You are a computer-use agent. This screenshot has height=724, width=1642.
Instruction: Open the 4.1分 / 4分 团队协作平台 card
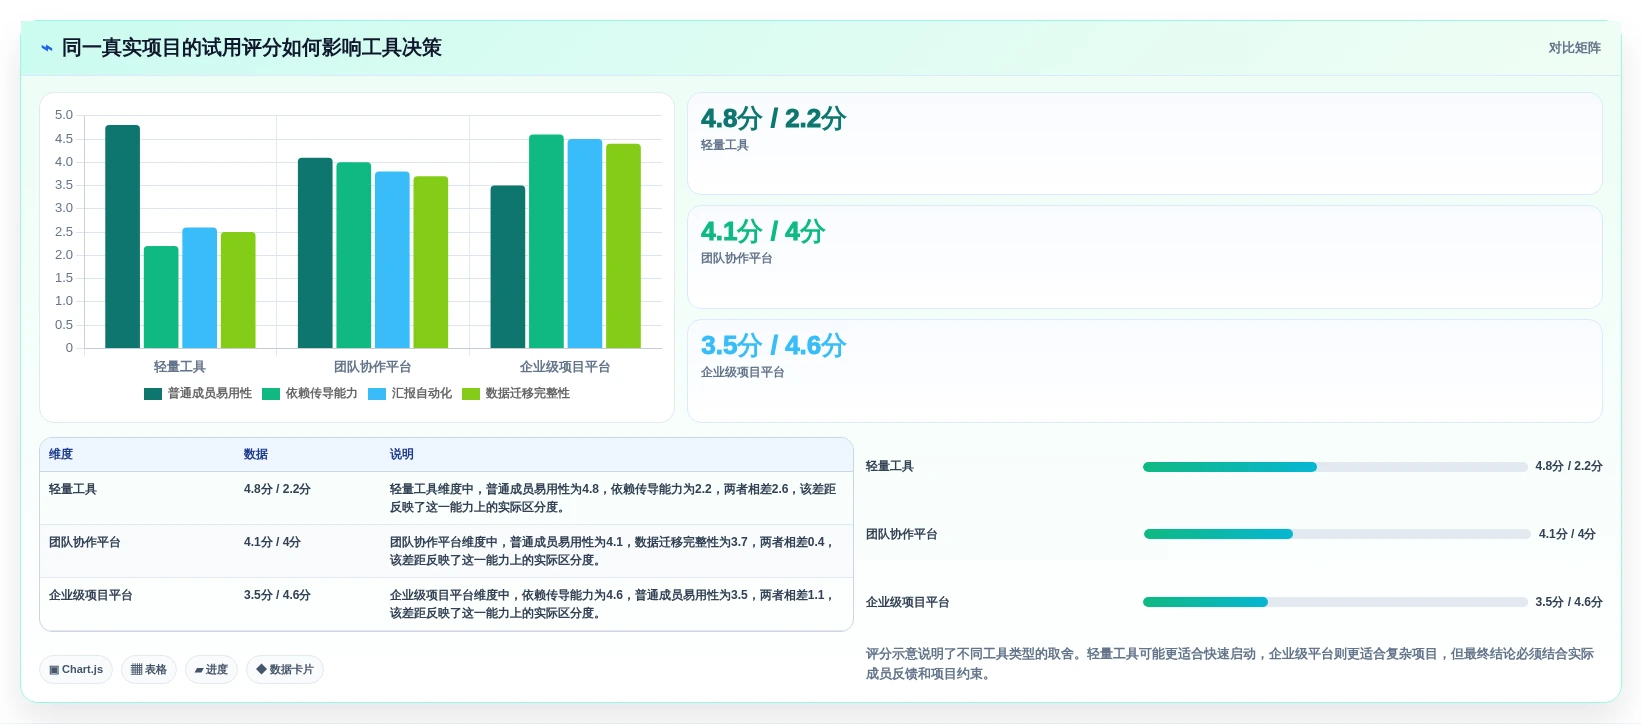tap(1145, 257)
